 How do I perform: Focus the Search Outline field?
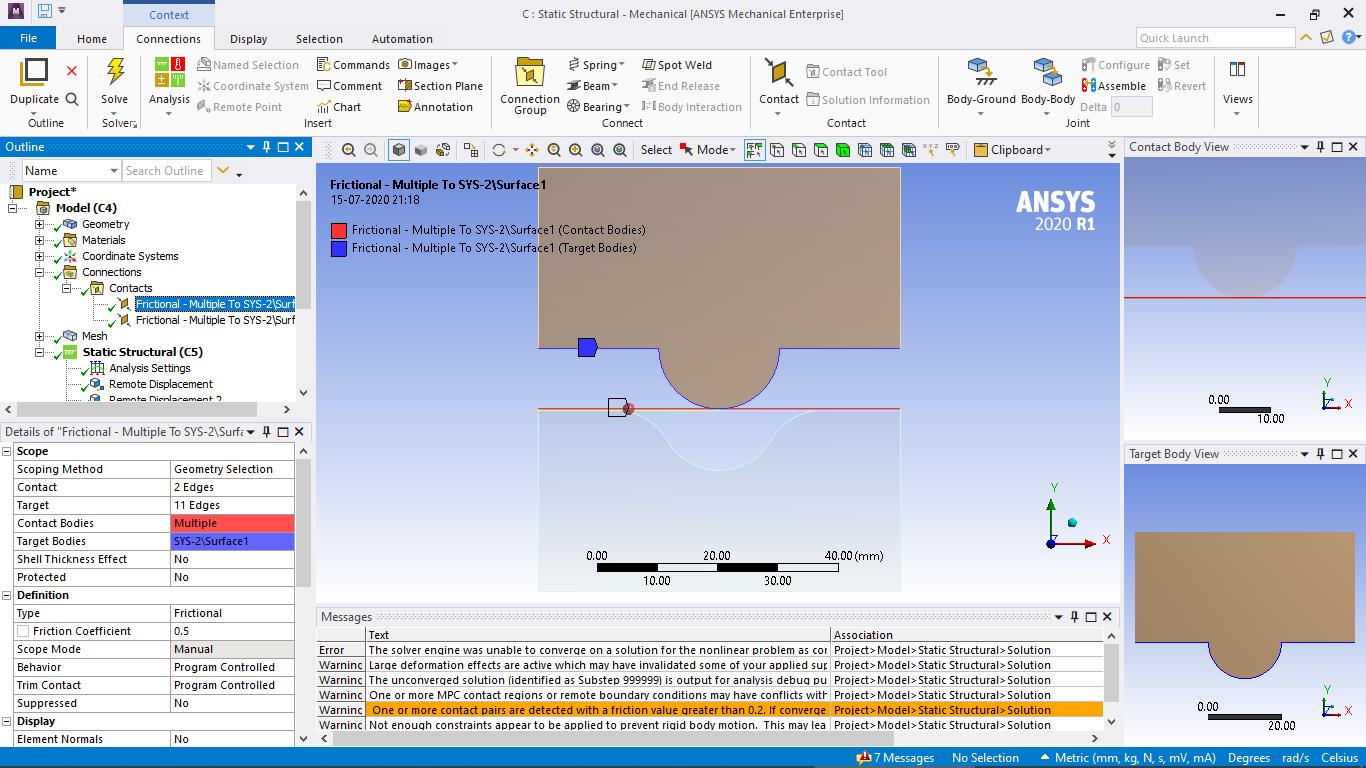pyautogui.click(x=166, y=171)
